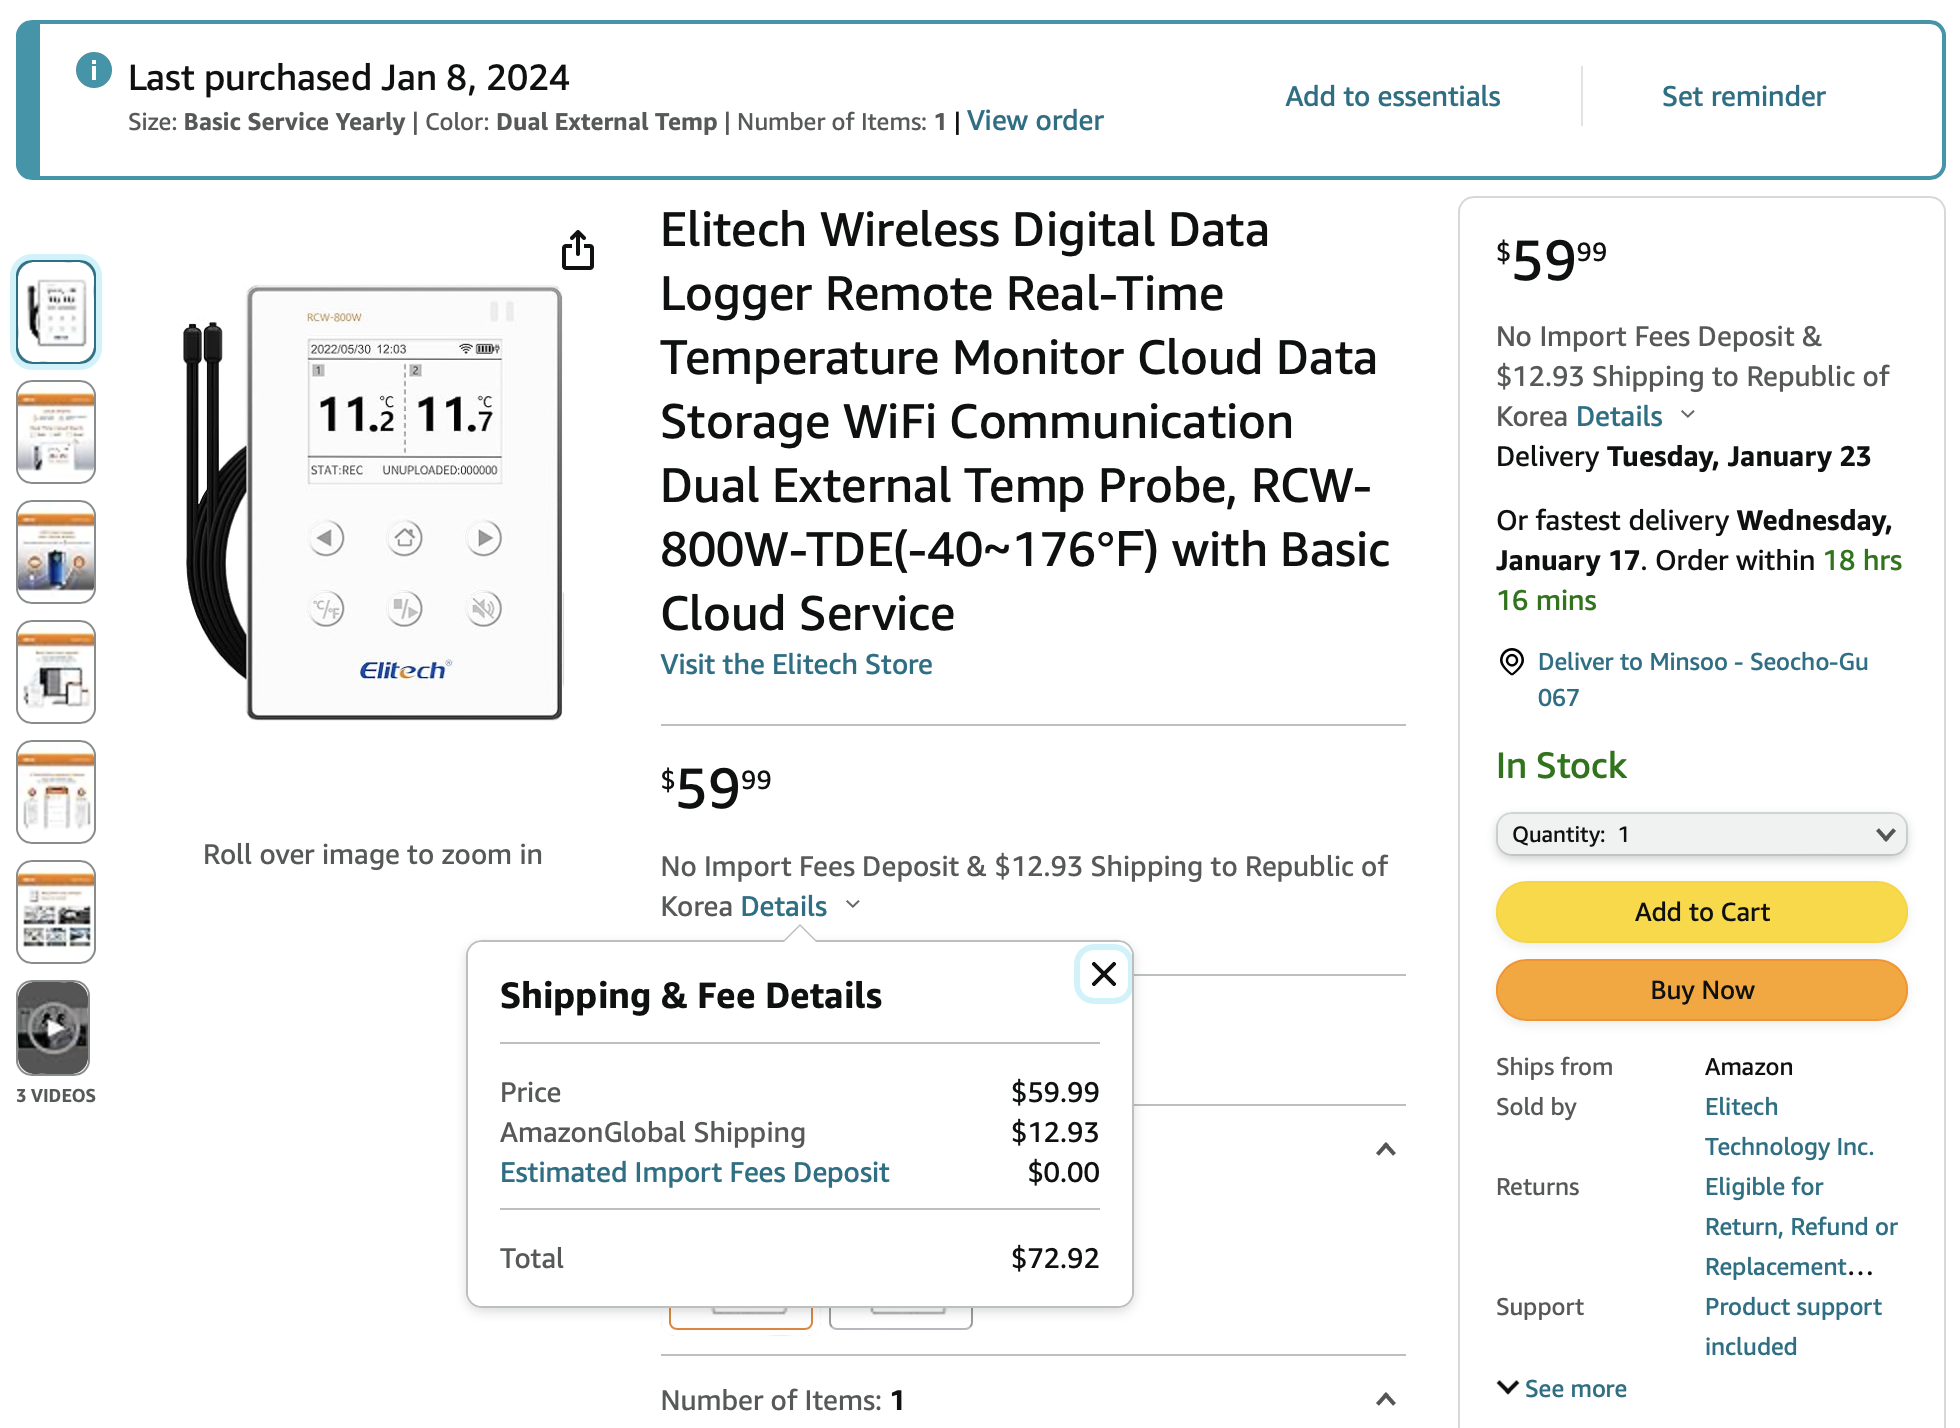This screenshot has height=1428, width=1960.
Task: Expand See more seller details
Action: coord(1562,1388)
